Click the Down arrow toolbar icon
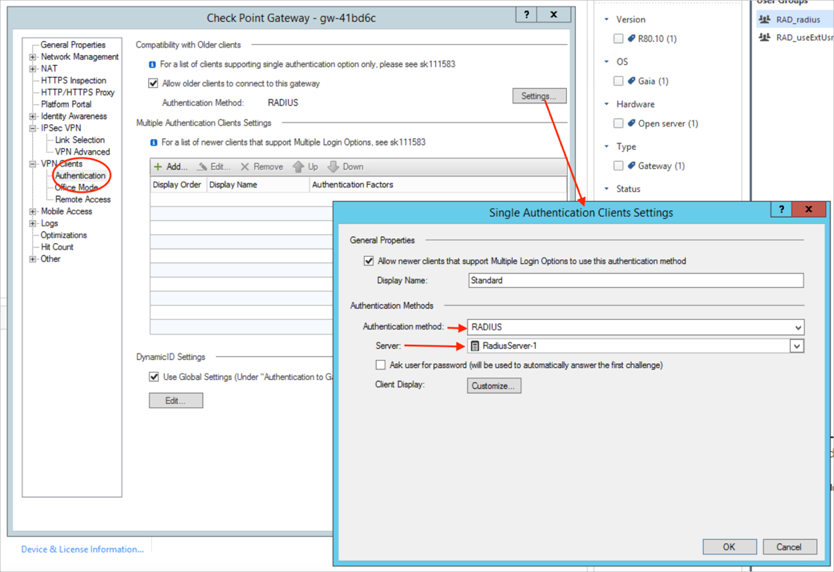The height and width of the screenshot is (572, 834). [334, 167]
